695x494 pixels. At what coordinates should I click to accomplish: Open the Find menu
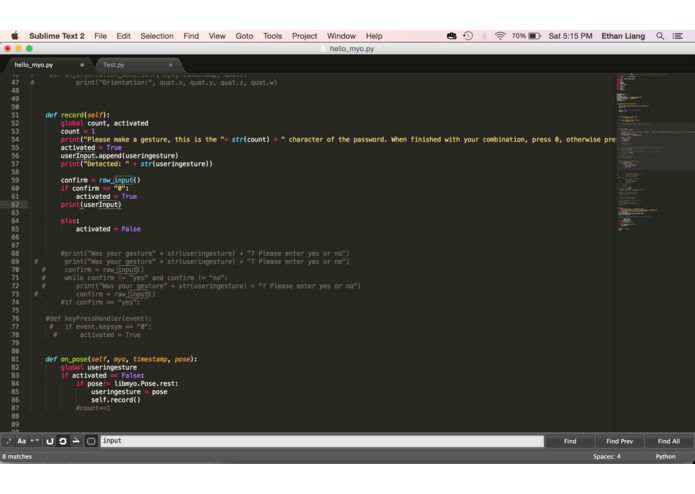tap(191, 36)
